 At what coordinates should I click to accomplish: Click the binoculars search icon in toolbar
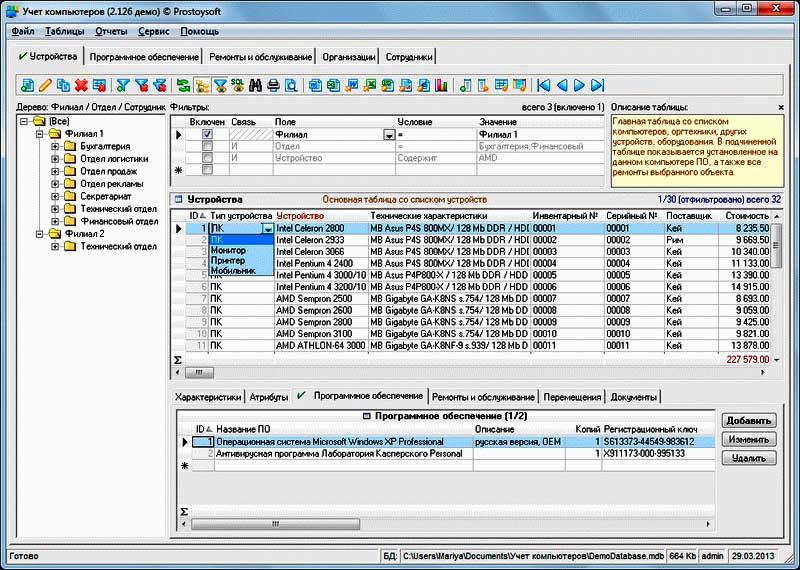pyautogui.click(x=255, y=86)
